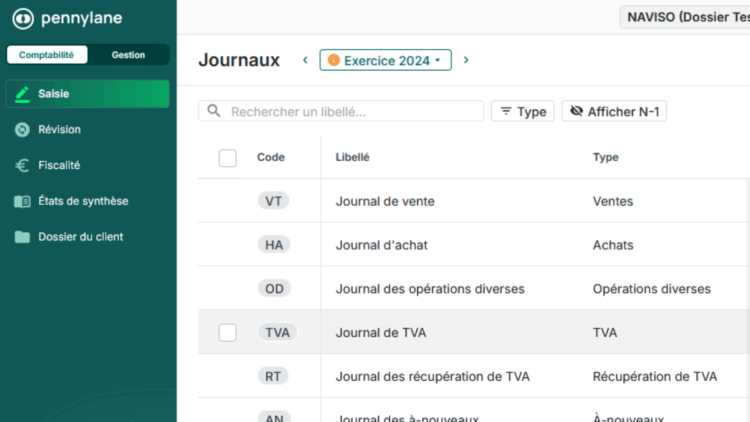Open the Type filter dropdown

522,111
